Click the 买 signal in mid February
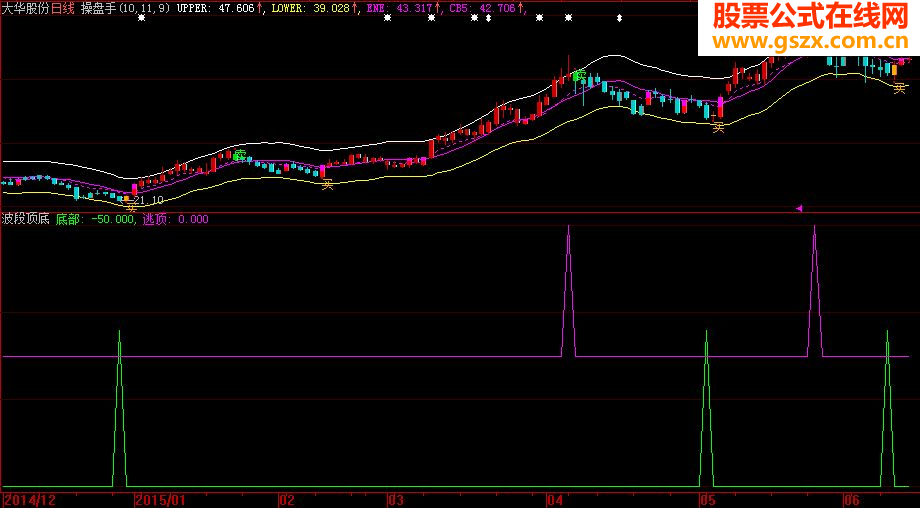This screenshot has height=508, width=920. 327,185
